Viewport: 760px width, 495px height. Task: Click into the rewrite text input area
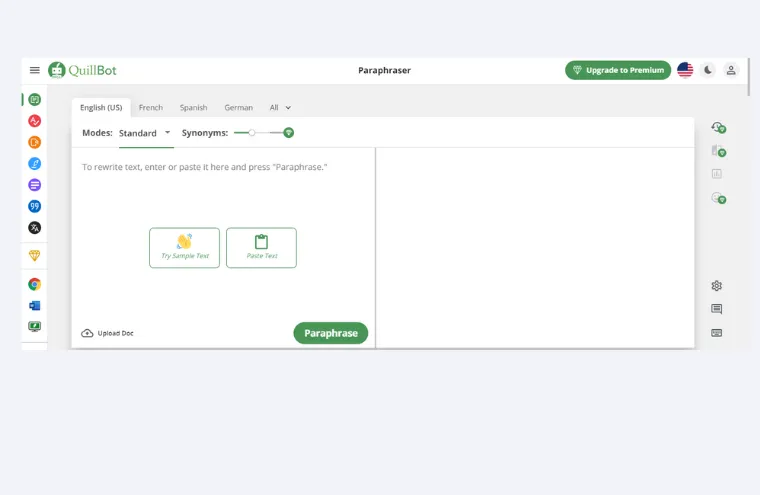(223, 167)
